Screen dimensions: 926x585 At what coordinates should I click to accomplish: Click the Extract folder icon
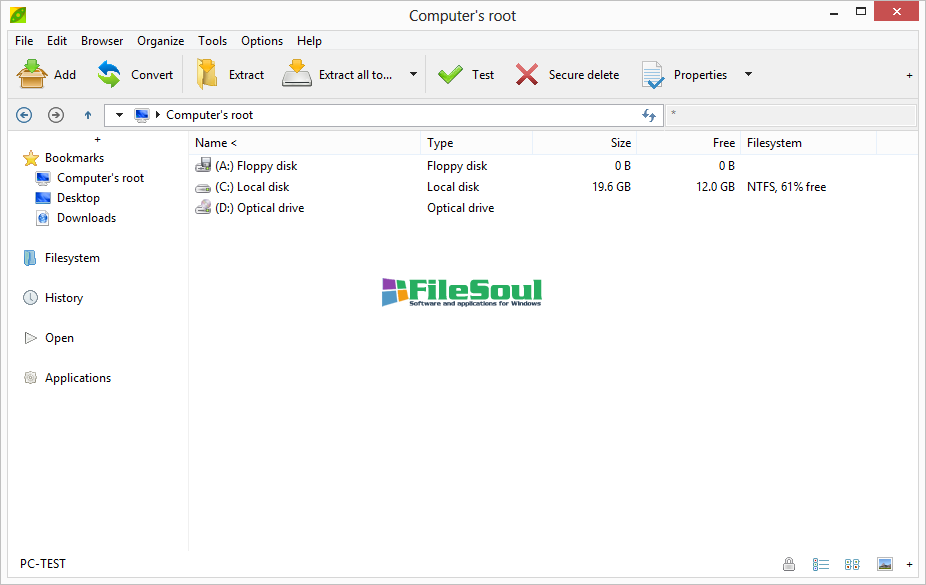tap(207, 74)
